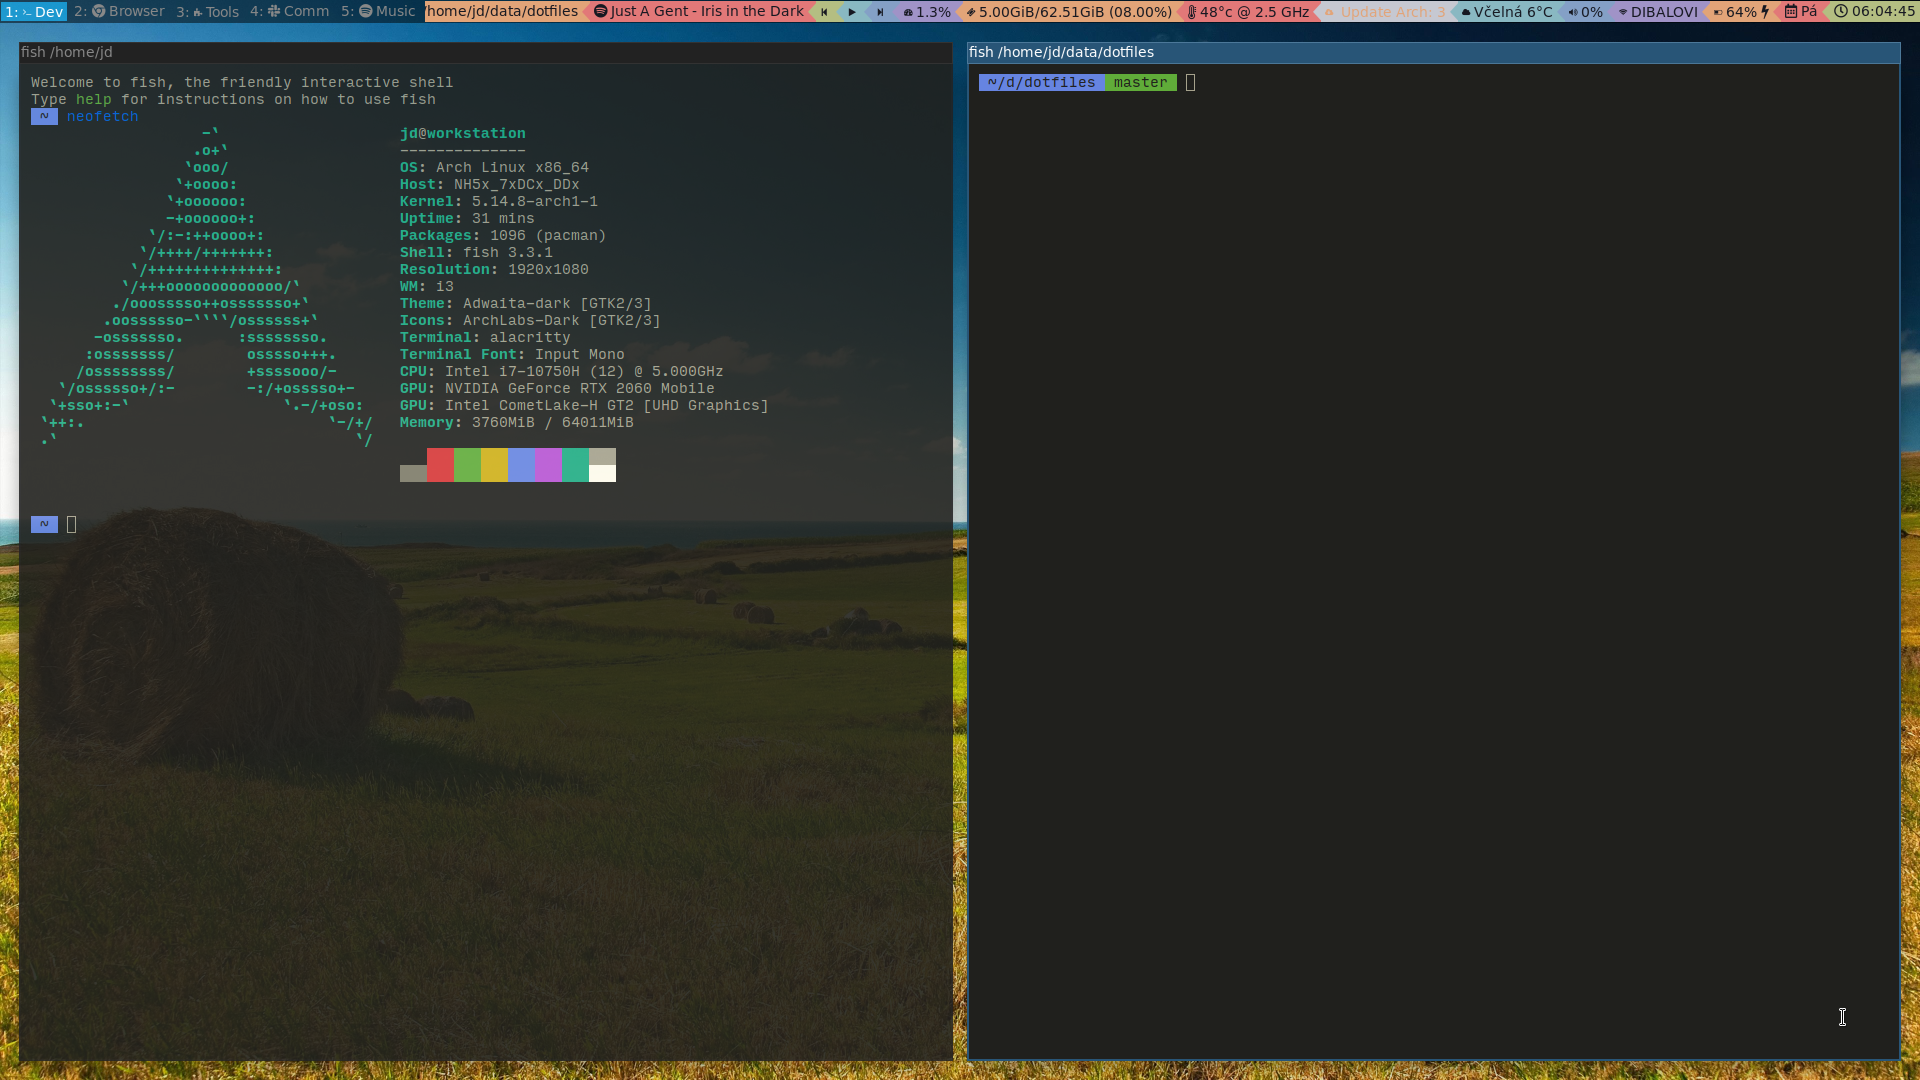Click the 'GPU: Intel CometLake-H GT2' line
The width and height of the screenshot is (1920, 1080).
(x=584, y=406)
